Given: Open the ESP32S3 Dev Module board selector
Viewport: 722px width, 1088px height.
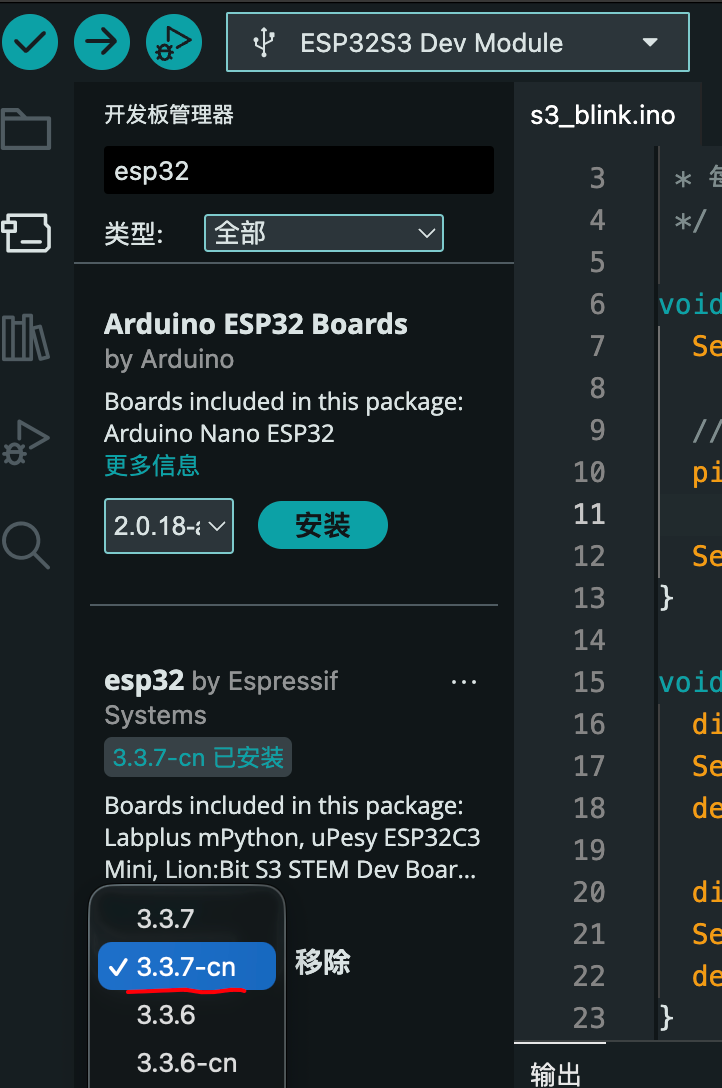Looking at the screenshot, I should tap(458, 42).
